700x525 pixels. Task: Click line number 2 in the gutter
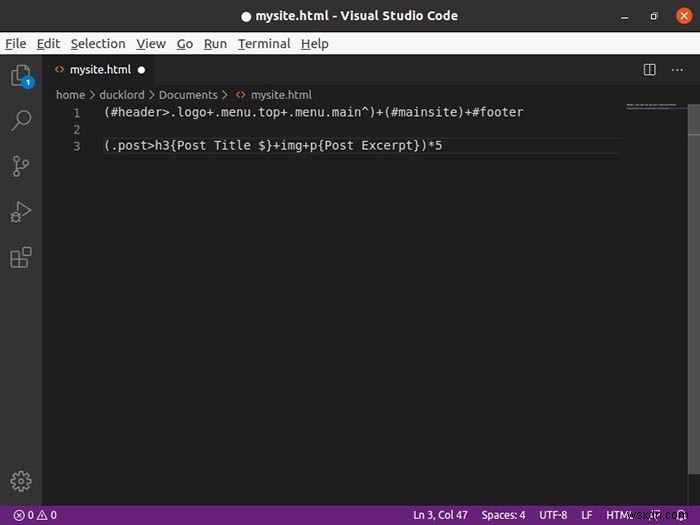pyautogui.click(x=77, y=129)
